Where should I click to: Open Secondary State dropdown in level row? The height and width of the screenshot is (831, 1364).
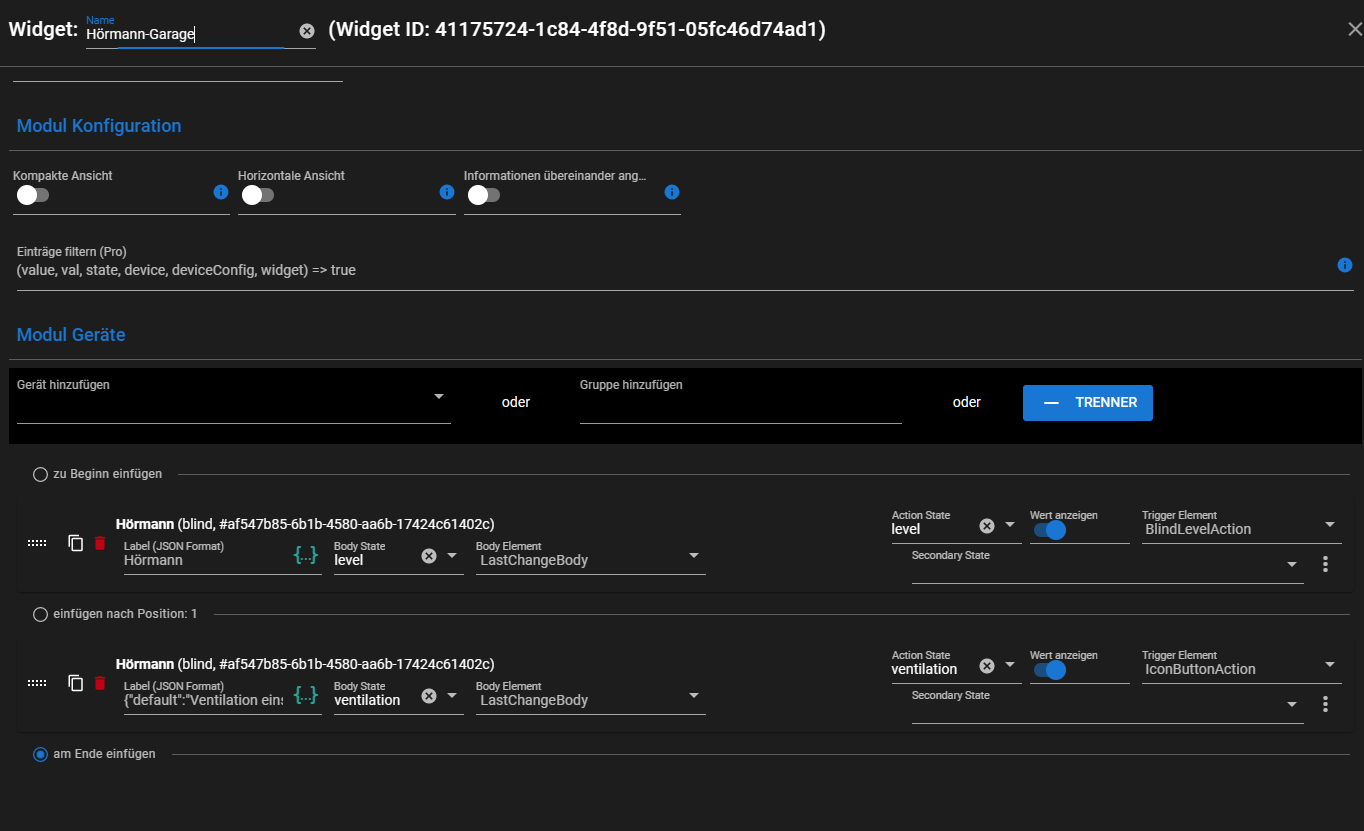click(1291, 565)
